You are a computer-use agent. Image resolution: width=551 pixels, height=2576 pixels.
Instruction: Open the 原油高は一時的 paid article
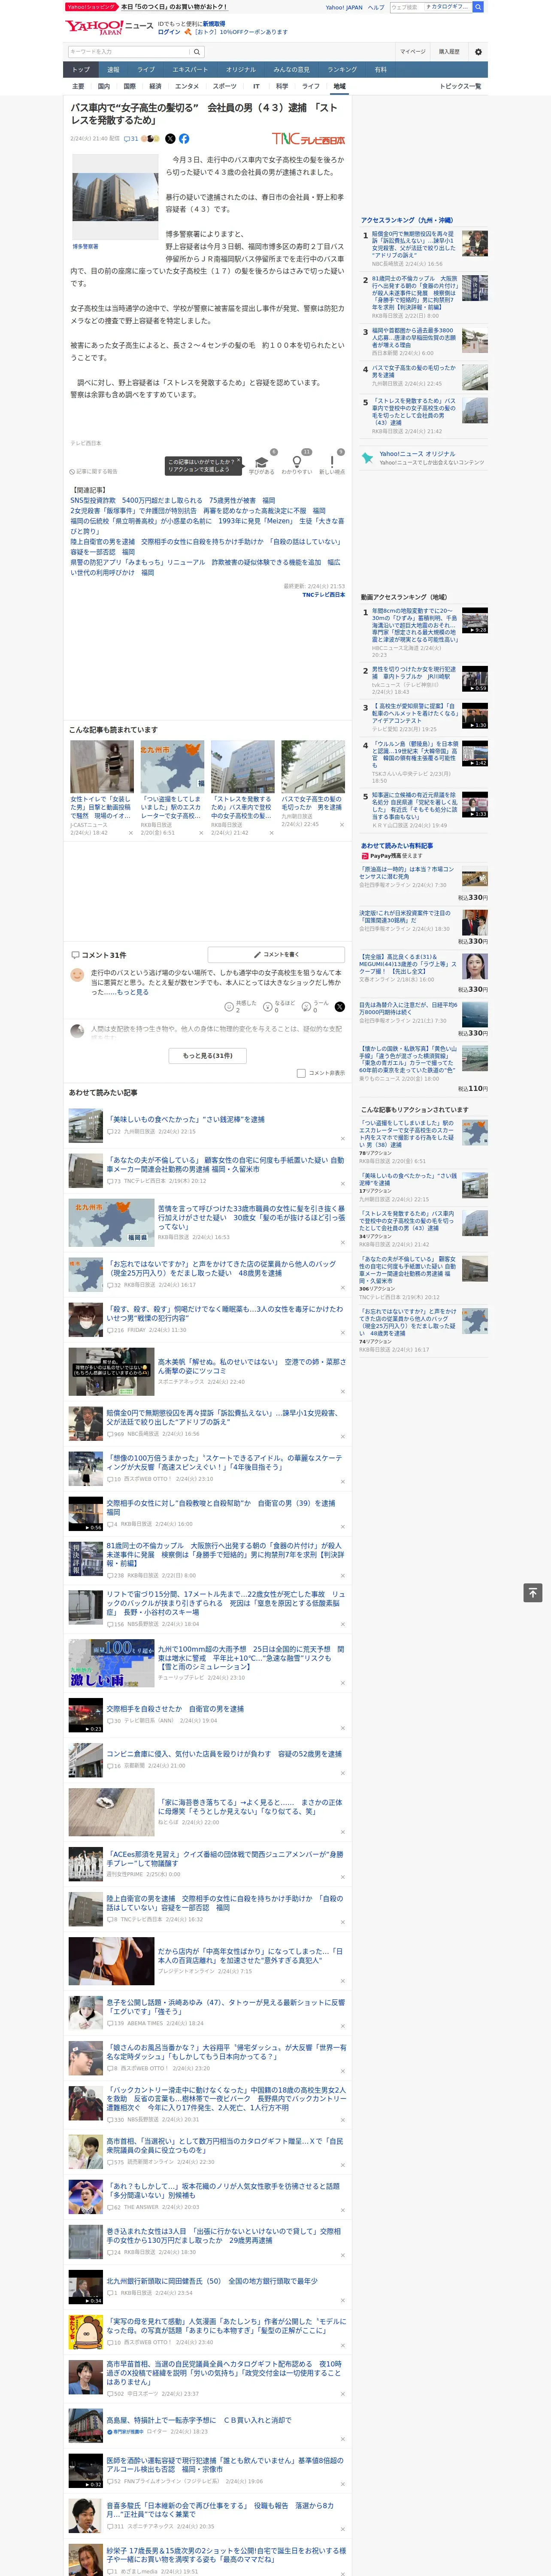pos(406,873)
